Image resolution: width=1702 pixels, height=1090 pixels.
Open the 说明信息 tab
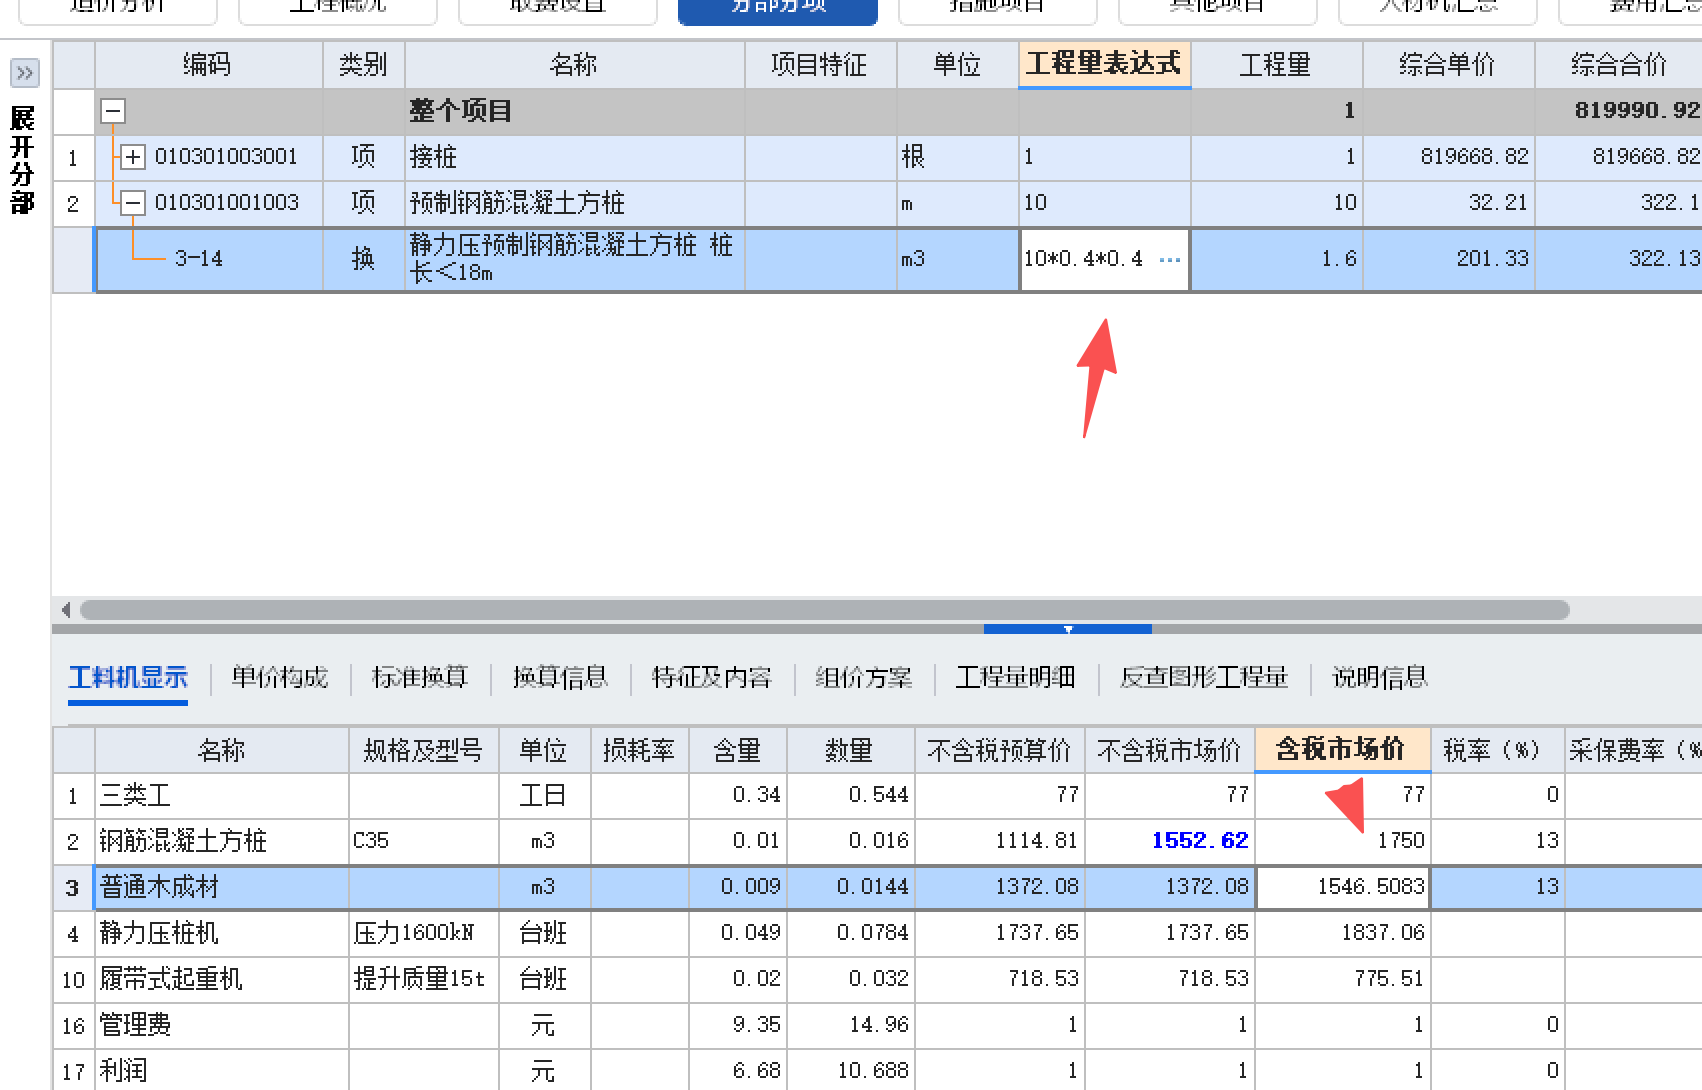(x=1380, y=678)
